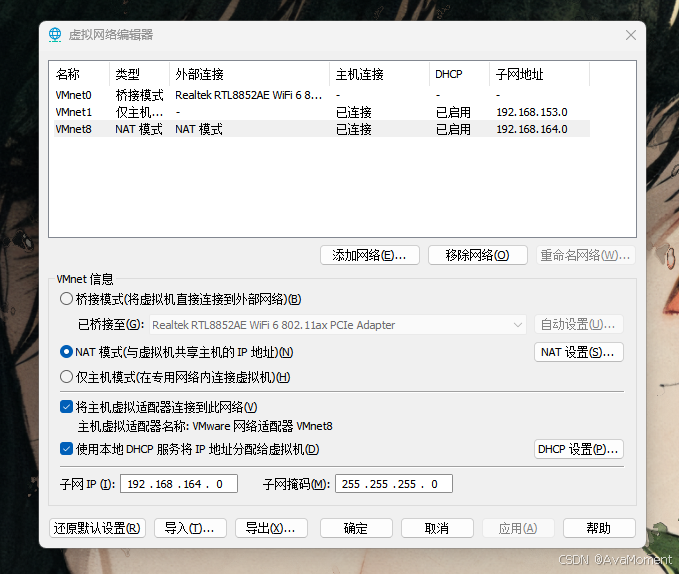Click 还原默认设置(R) button
The image size is (679, 574).
pyautogui.click(x=97, y=528)
